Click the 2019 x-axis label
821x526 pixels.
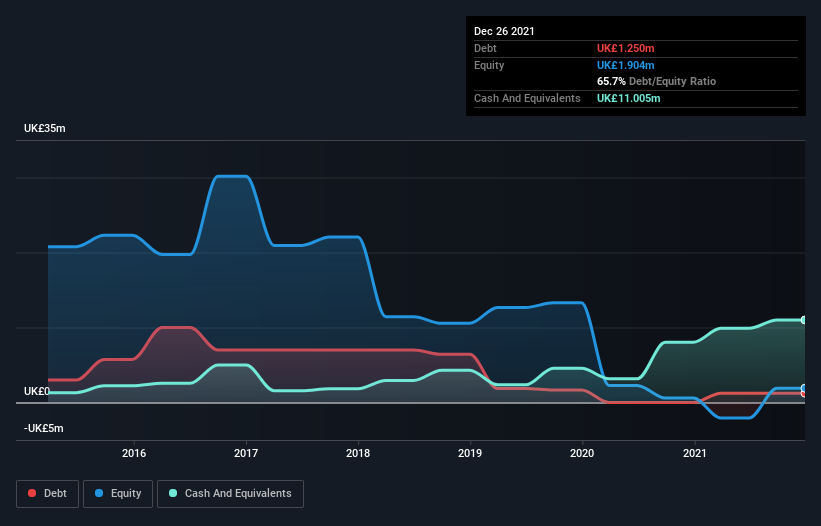point(470,453)
